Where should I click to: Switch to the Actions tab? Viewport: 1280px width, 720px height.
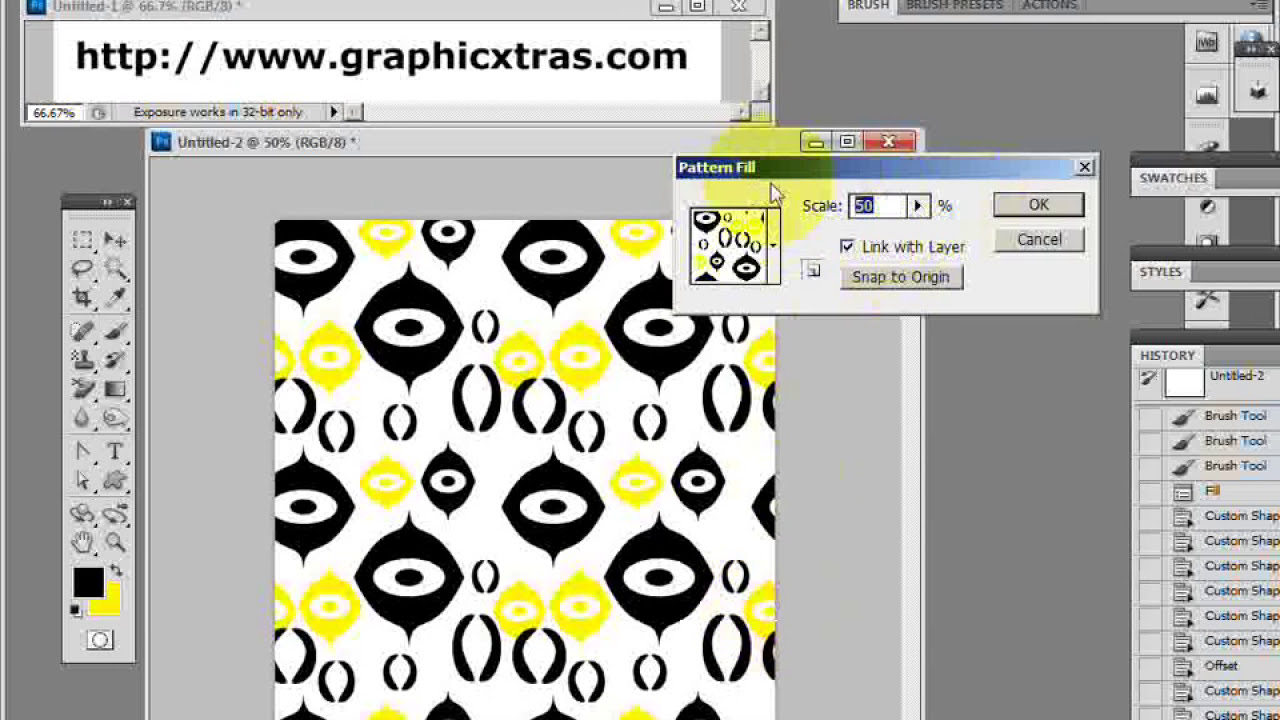coord(1049,6)
